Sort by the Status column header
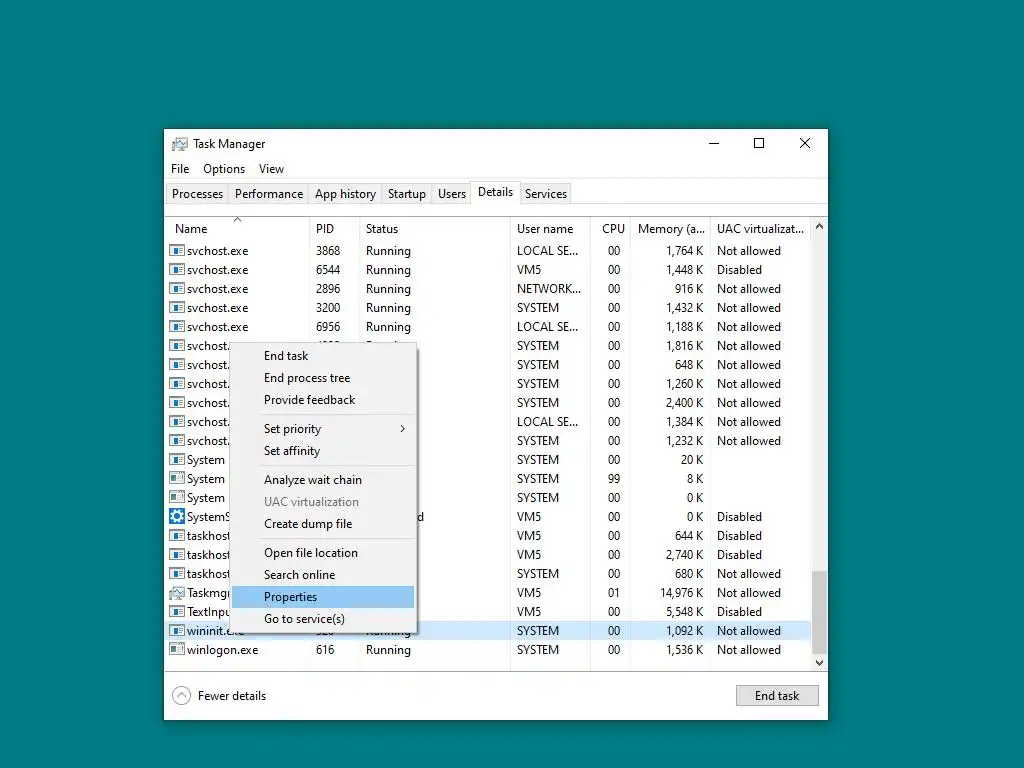Screen dimensions: 1024x768 tap(434, 229)
